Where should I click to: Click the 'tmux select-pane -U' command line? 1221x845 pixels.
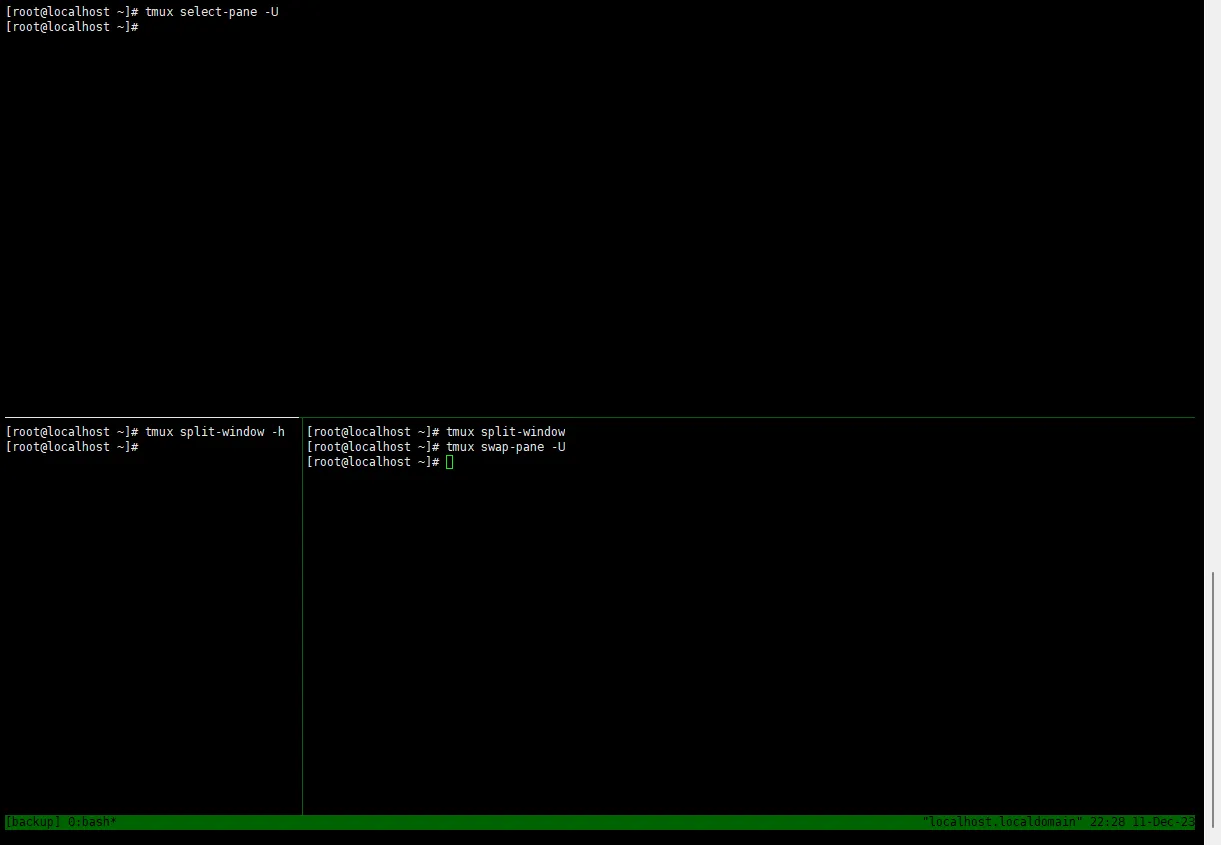pyautogui.click(x=142, y=12)
